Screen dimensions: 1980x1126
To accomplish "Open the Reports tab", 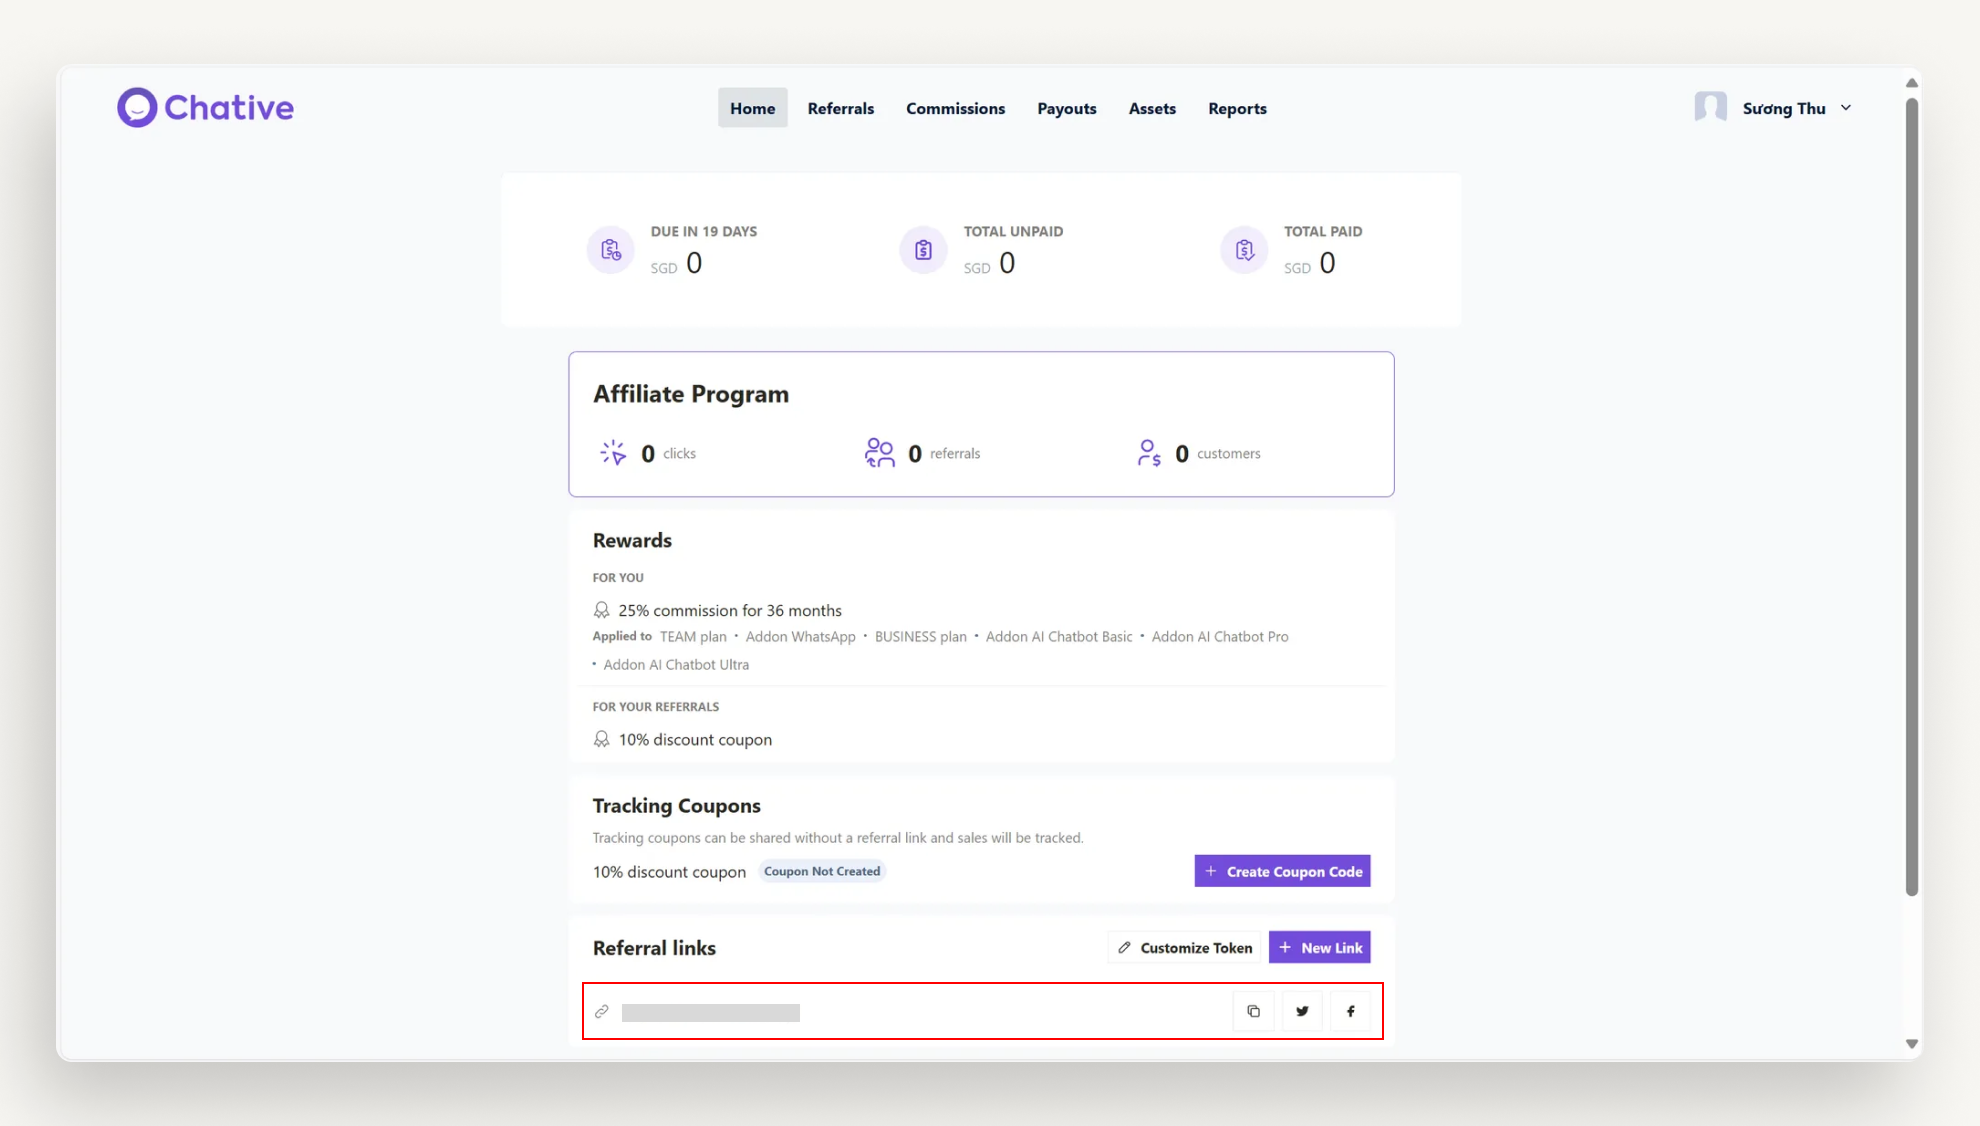I will [x=1237, y=108].
